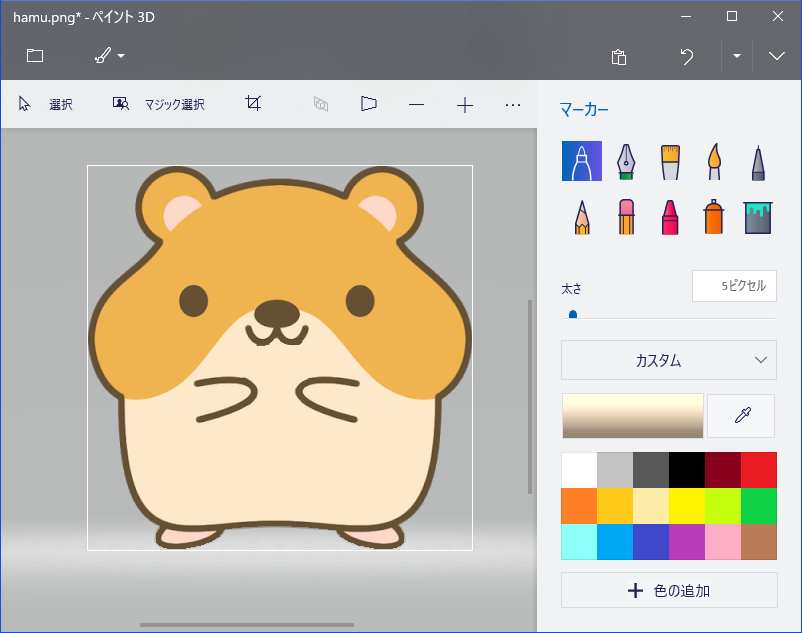Choose the 選択 selection tool

click(46, 104)
